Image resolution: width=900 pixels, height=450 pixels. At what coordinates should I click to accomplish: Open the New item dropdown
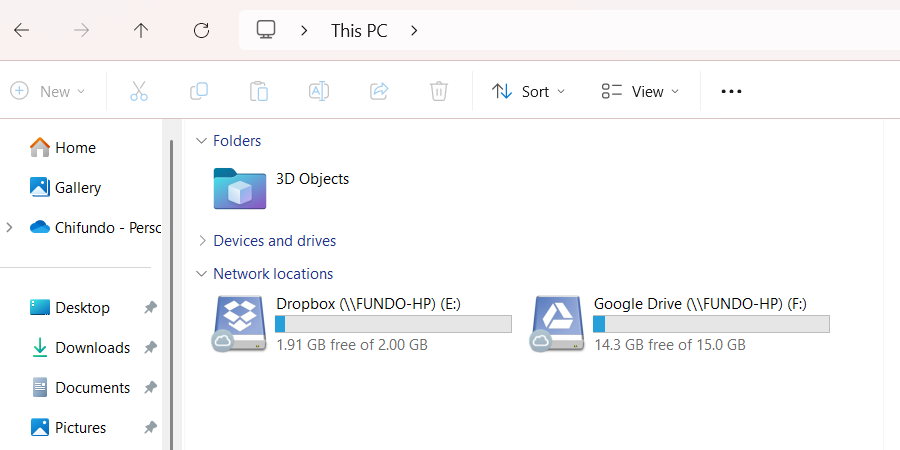coord(48,91)
